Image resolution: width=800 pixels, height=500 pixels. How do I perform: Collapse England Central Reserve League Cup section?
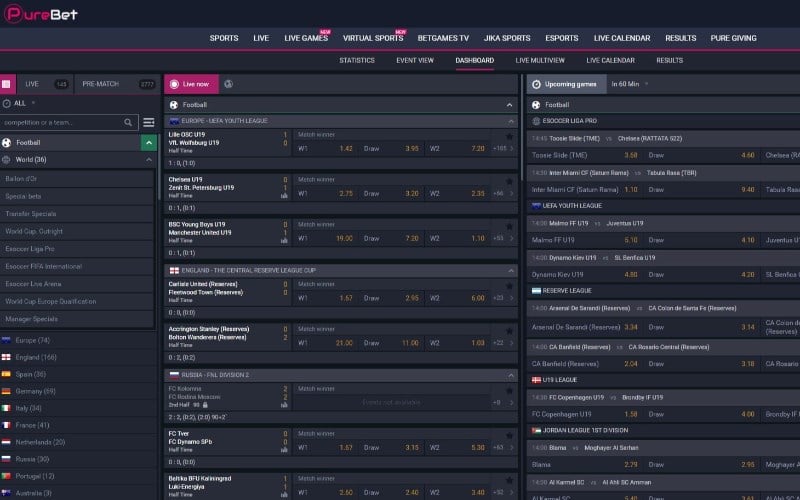point(511,270)
